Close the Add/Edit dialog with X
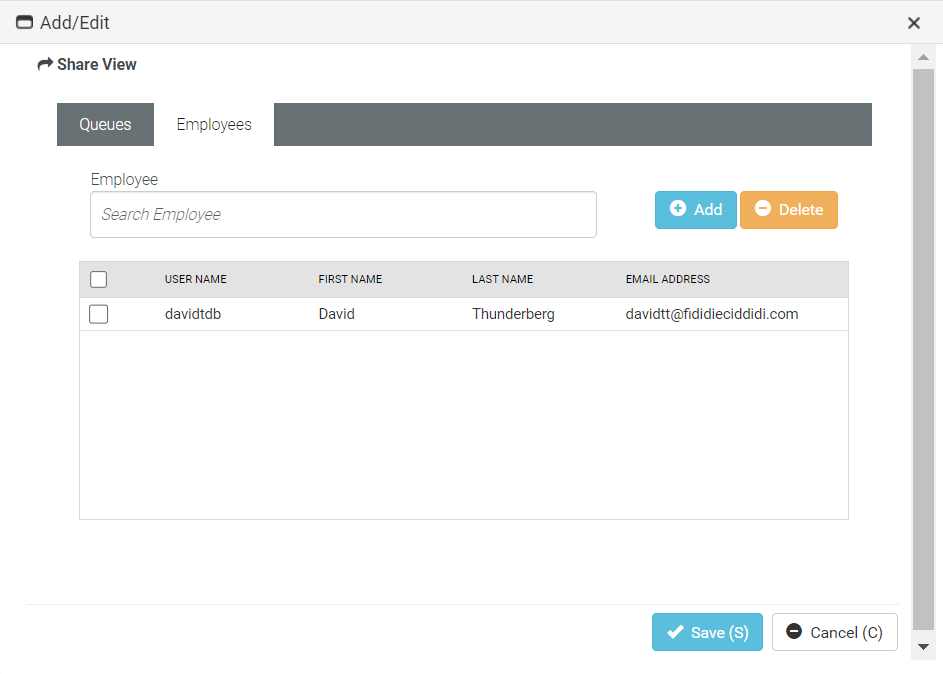 [913, 23]
